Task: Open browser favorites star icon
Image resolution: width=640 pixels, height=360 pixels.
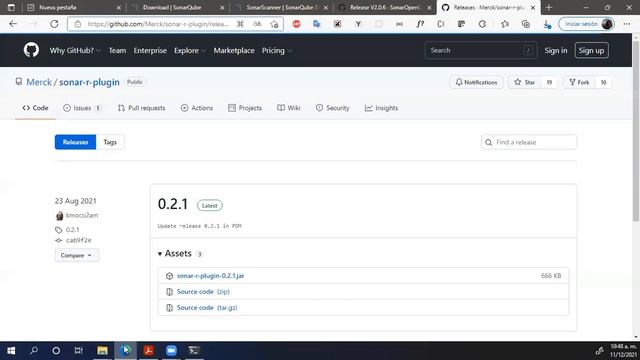Action: tap(505, 24)
